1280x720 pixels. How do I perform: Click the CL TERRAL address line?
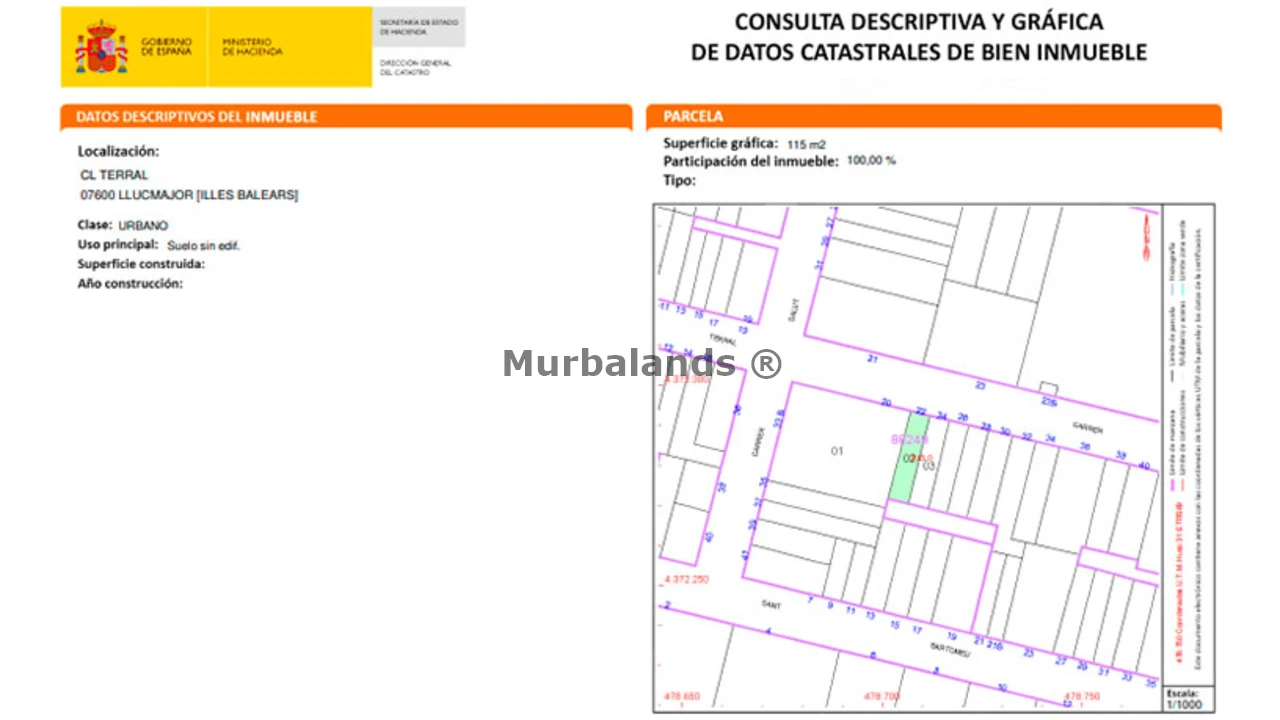(114, 175)
